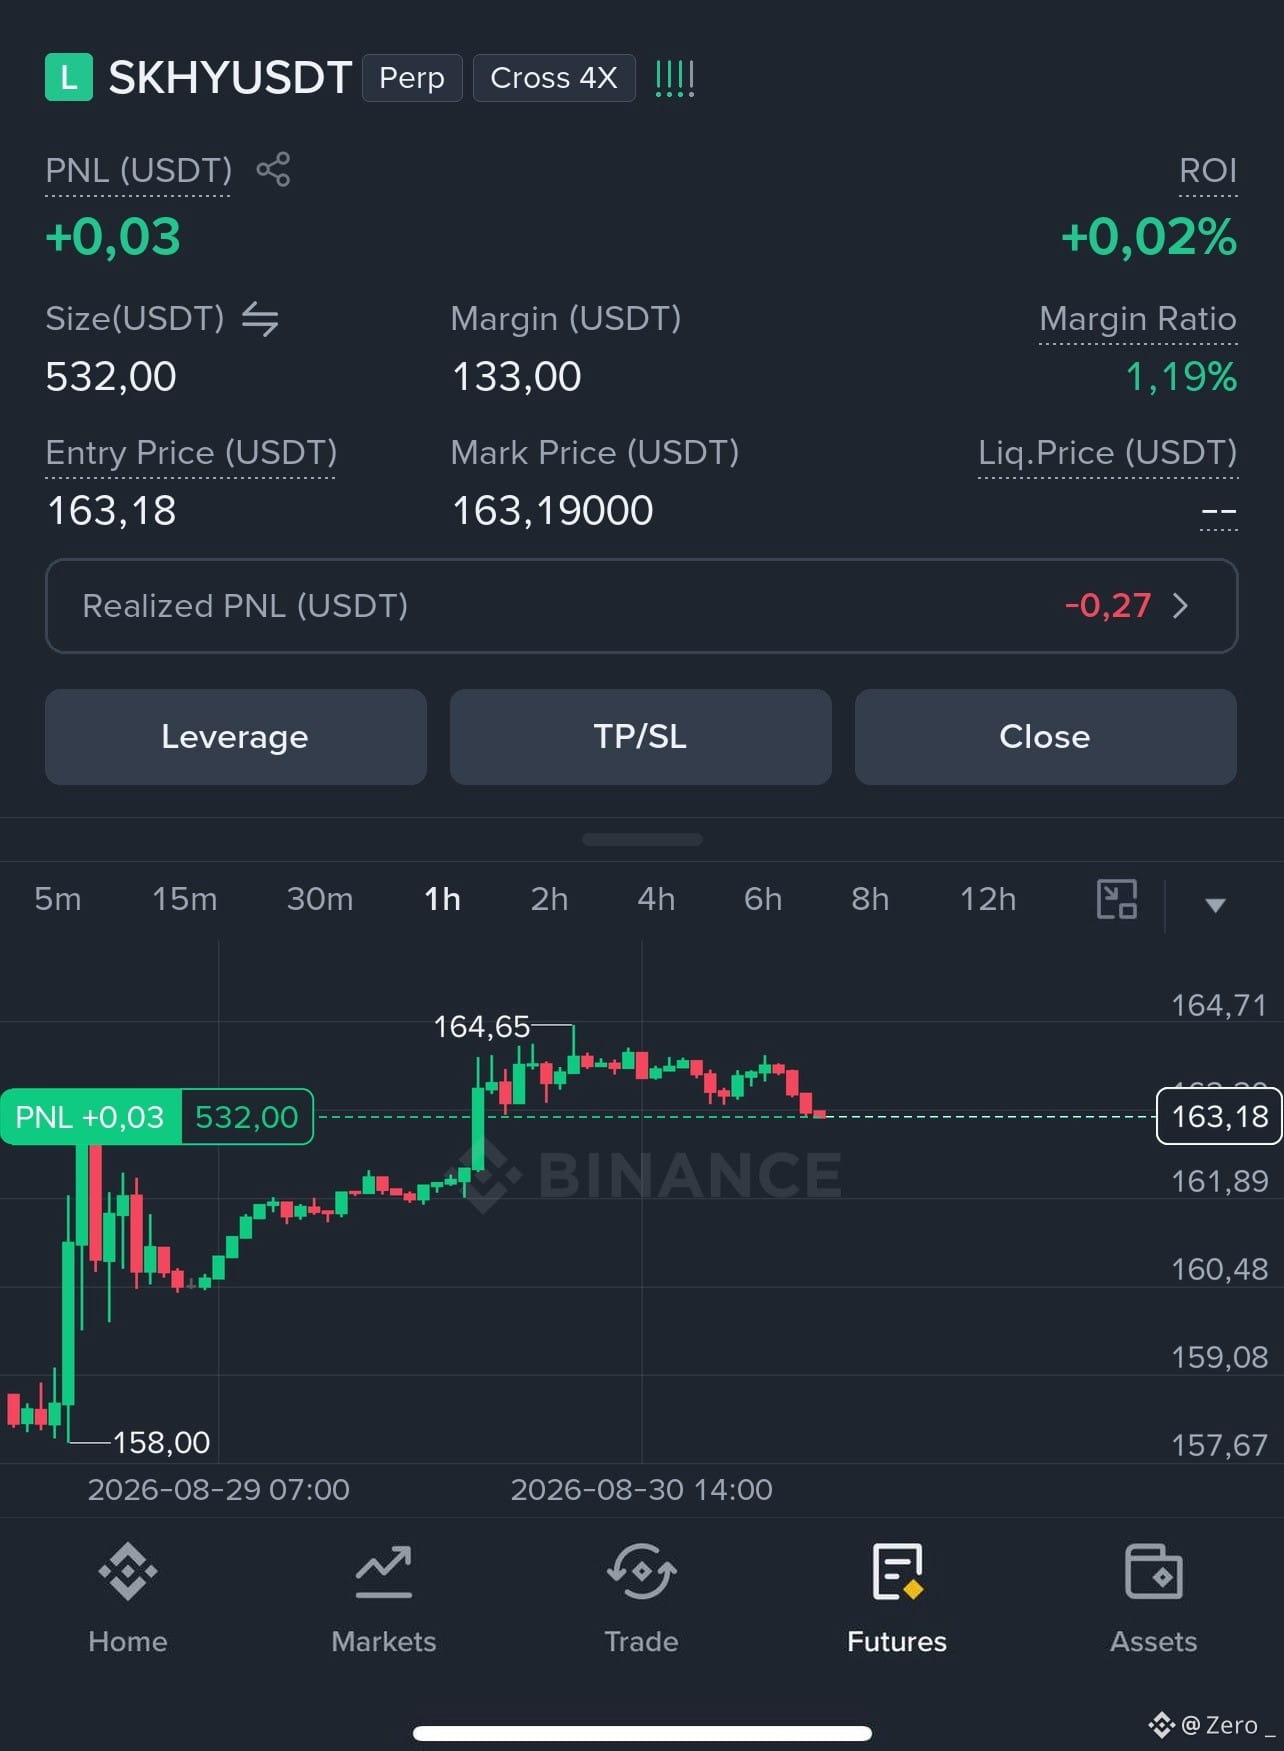The image size is (1284, 1751).
Task: Tap the ADL indicator bars
Action: pos(675,78)
